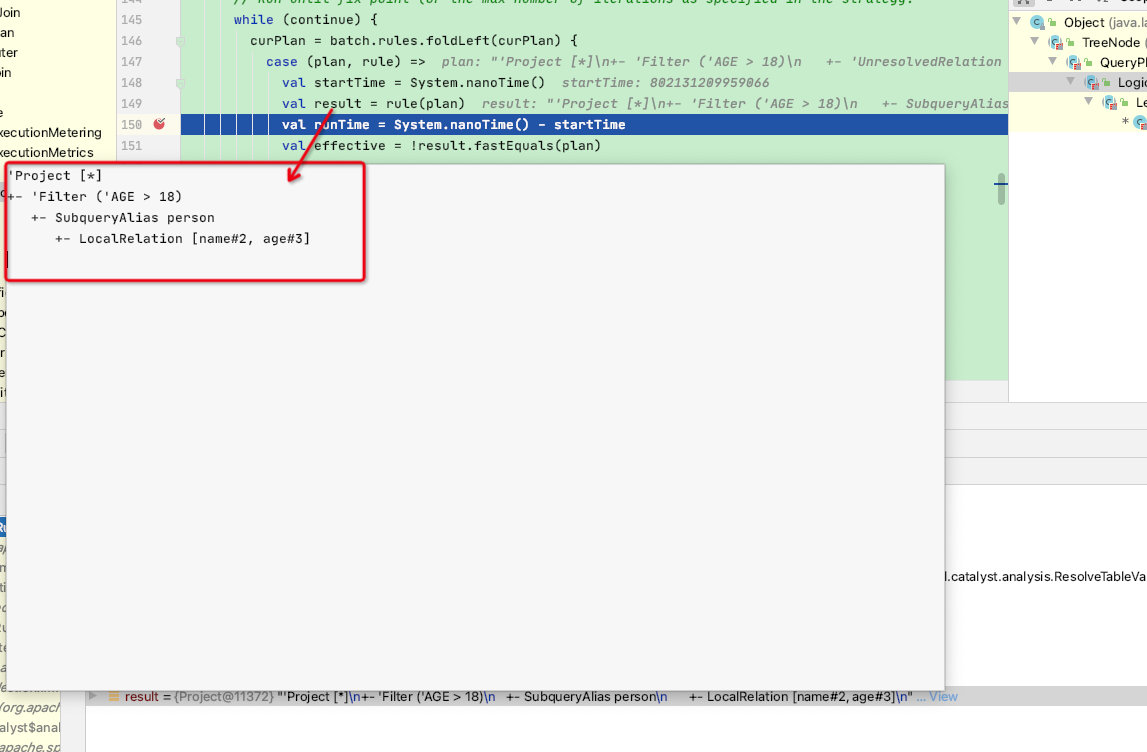
Task: Click the green public-visibility lock beside Logic
Action: coord(1106,83)
